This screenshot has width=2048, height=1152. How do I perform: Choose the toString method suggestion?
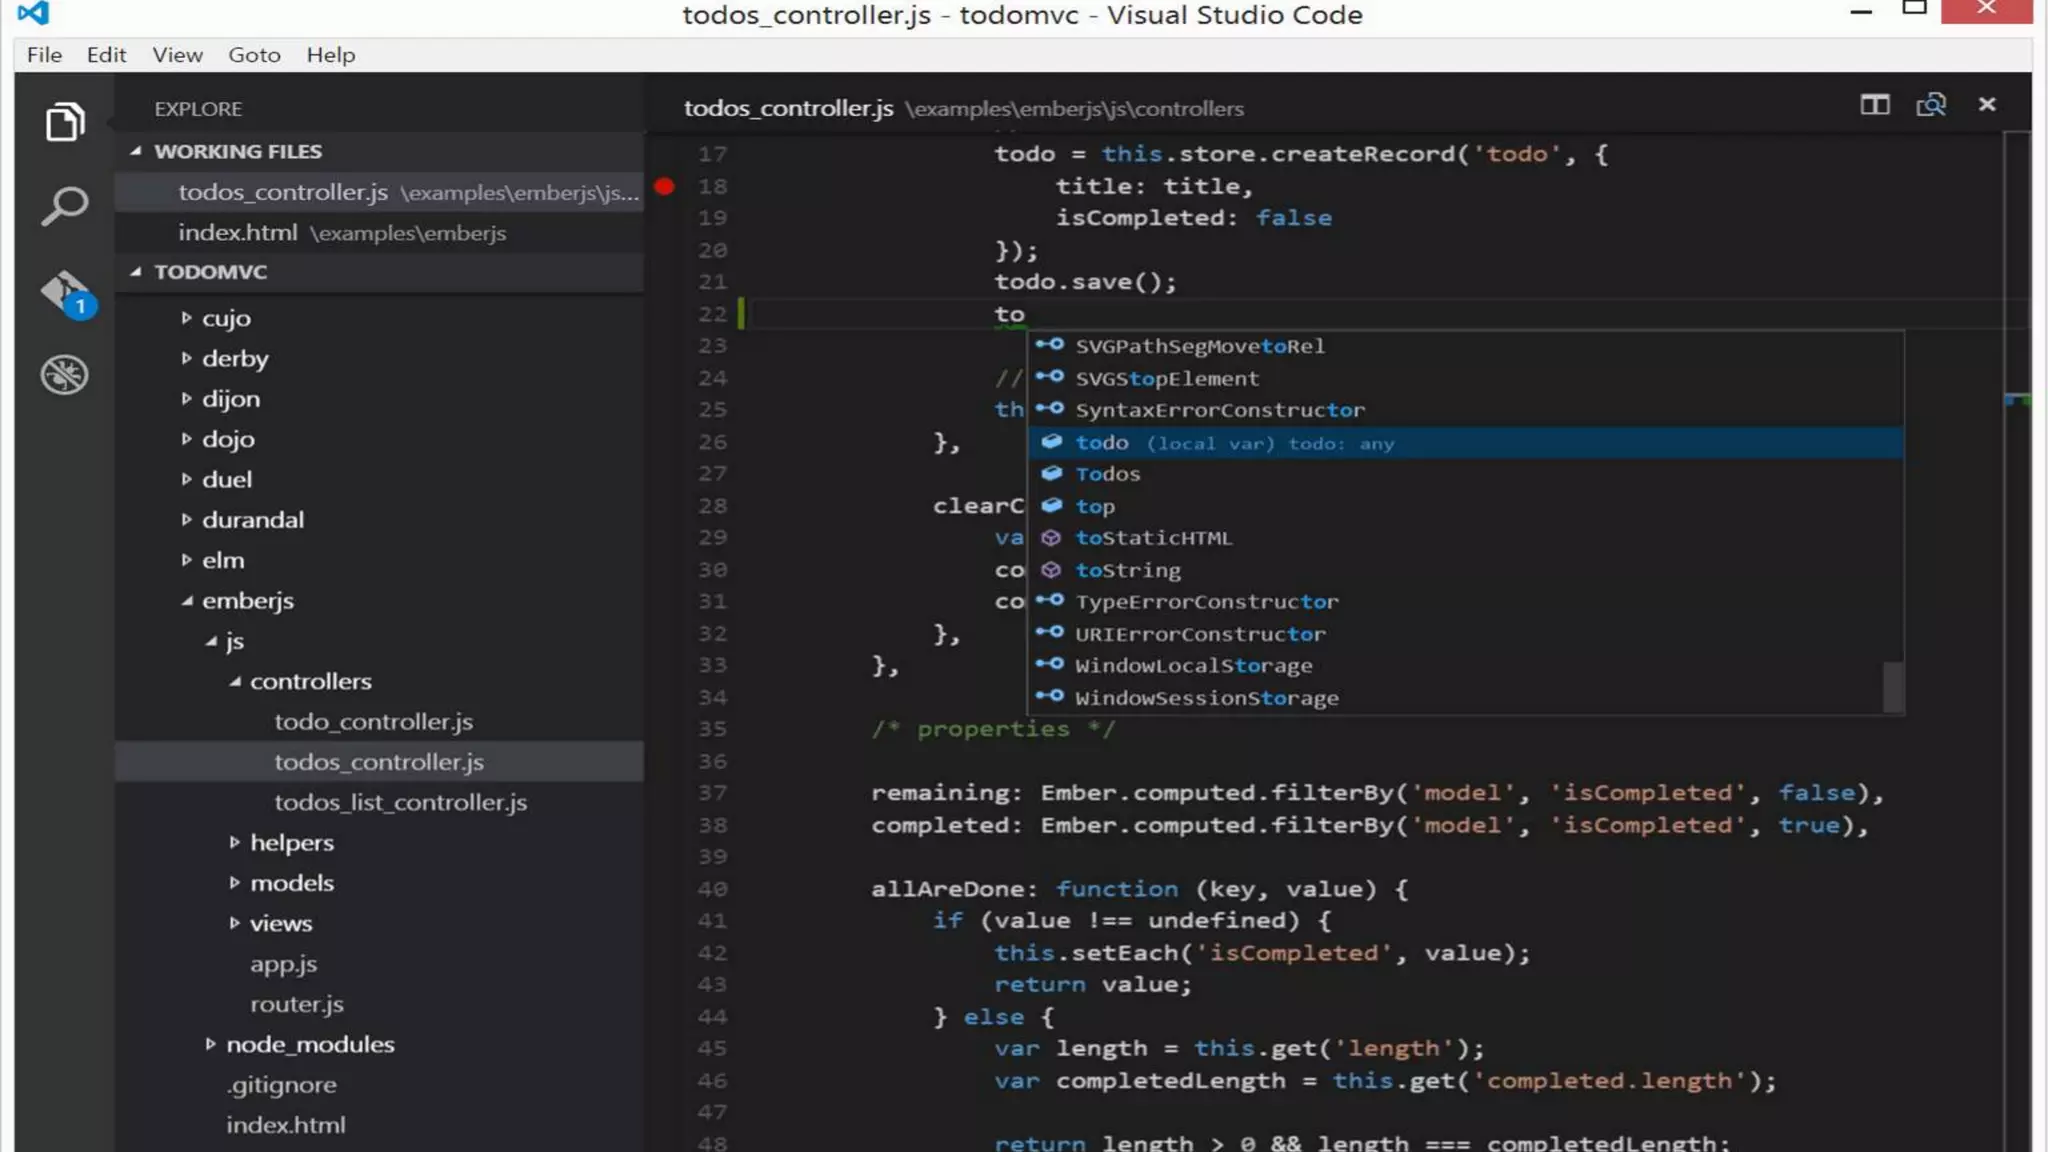[x=1465, y=570]
